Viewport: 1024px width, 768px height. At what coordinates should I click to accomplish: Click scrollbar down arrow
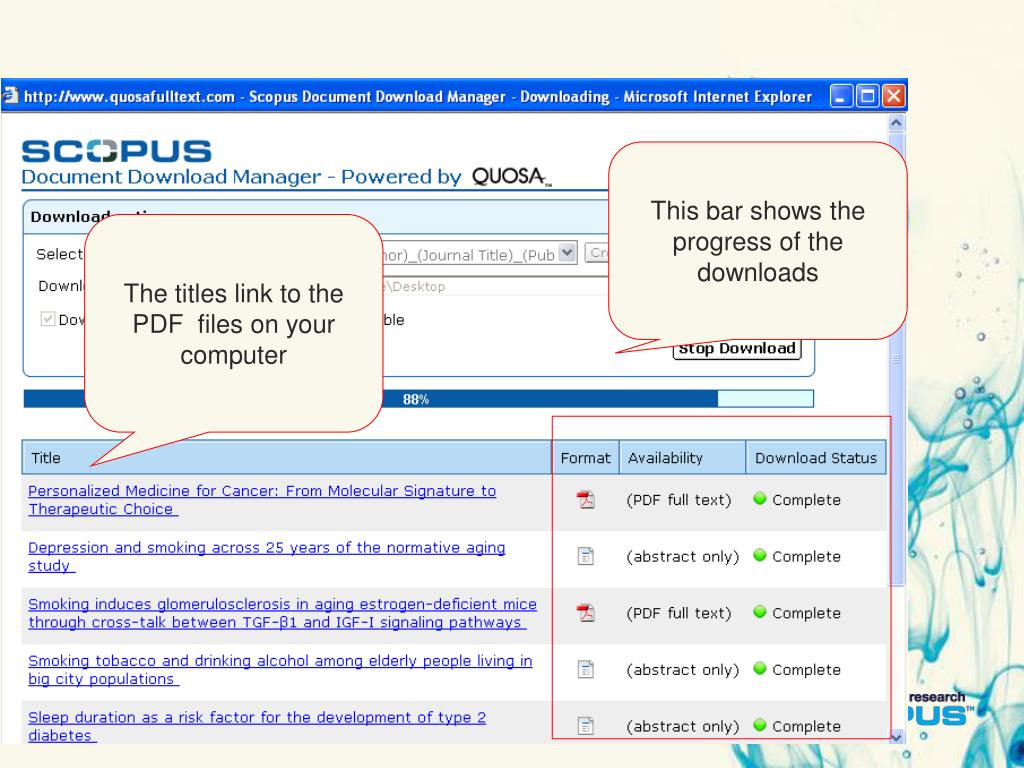coord(897,736)
